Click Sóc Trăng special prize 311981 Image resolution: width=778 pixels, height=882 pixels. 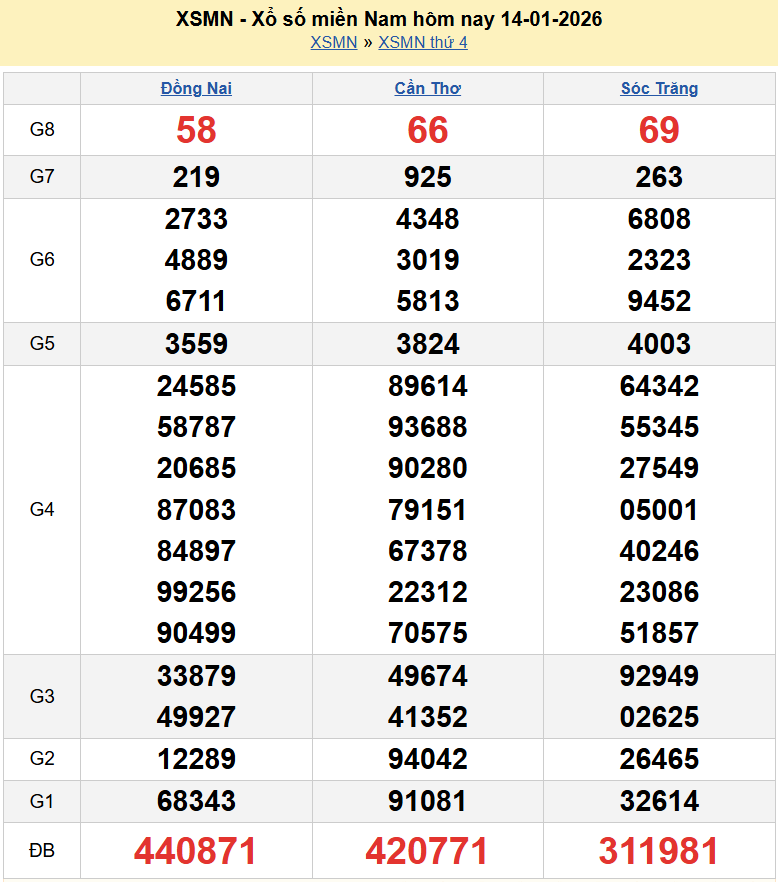point(659,851)
